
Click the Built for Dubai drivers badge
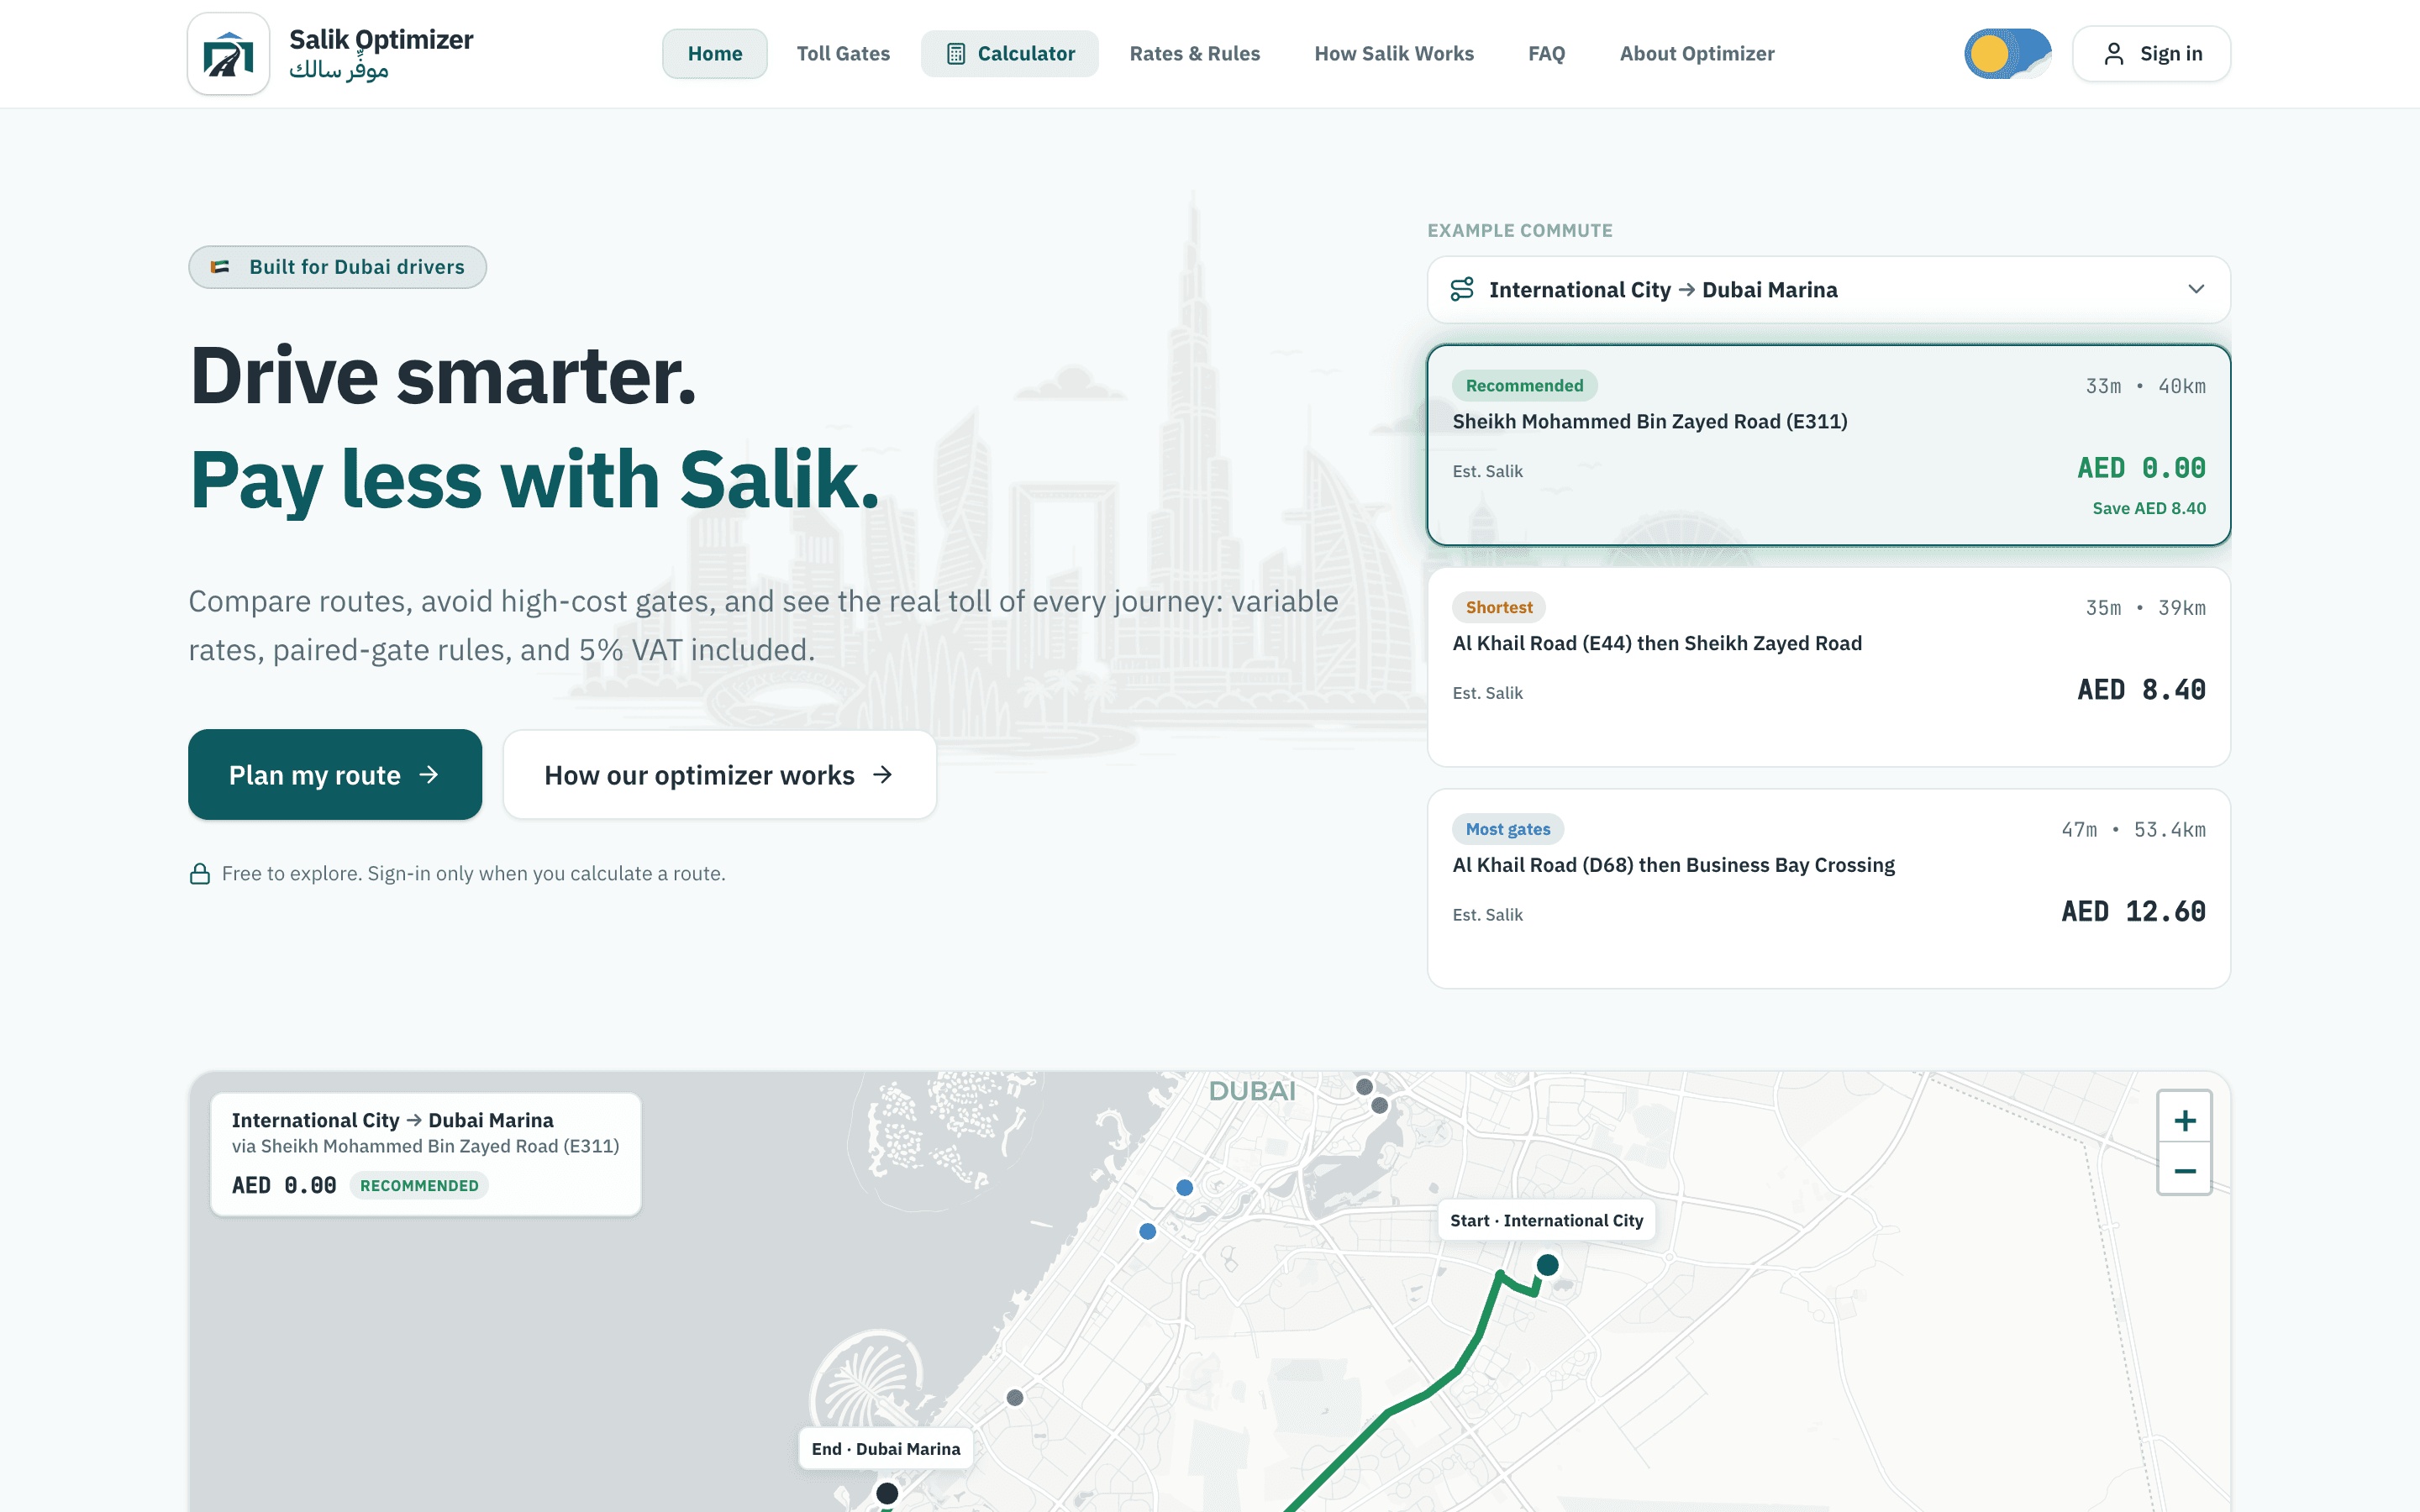[337, 267]
